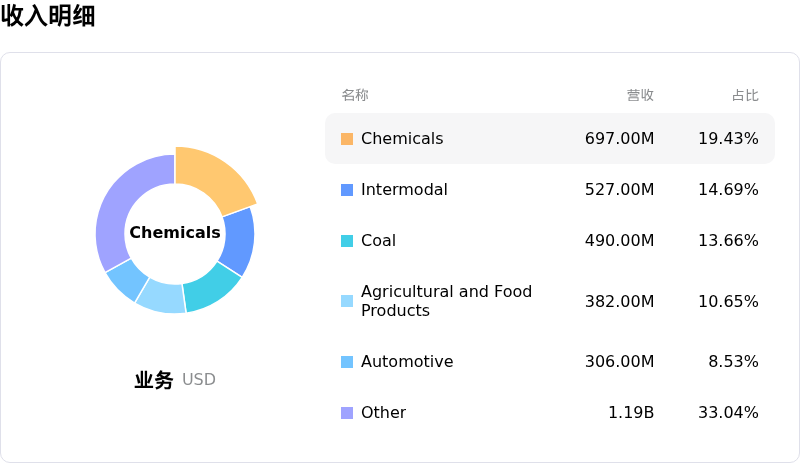Click the 占比 column header
This screenshot has height=463, width=800.
(x=745, y=95)
